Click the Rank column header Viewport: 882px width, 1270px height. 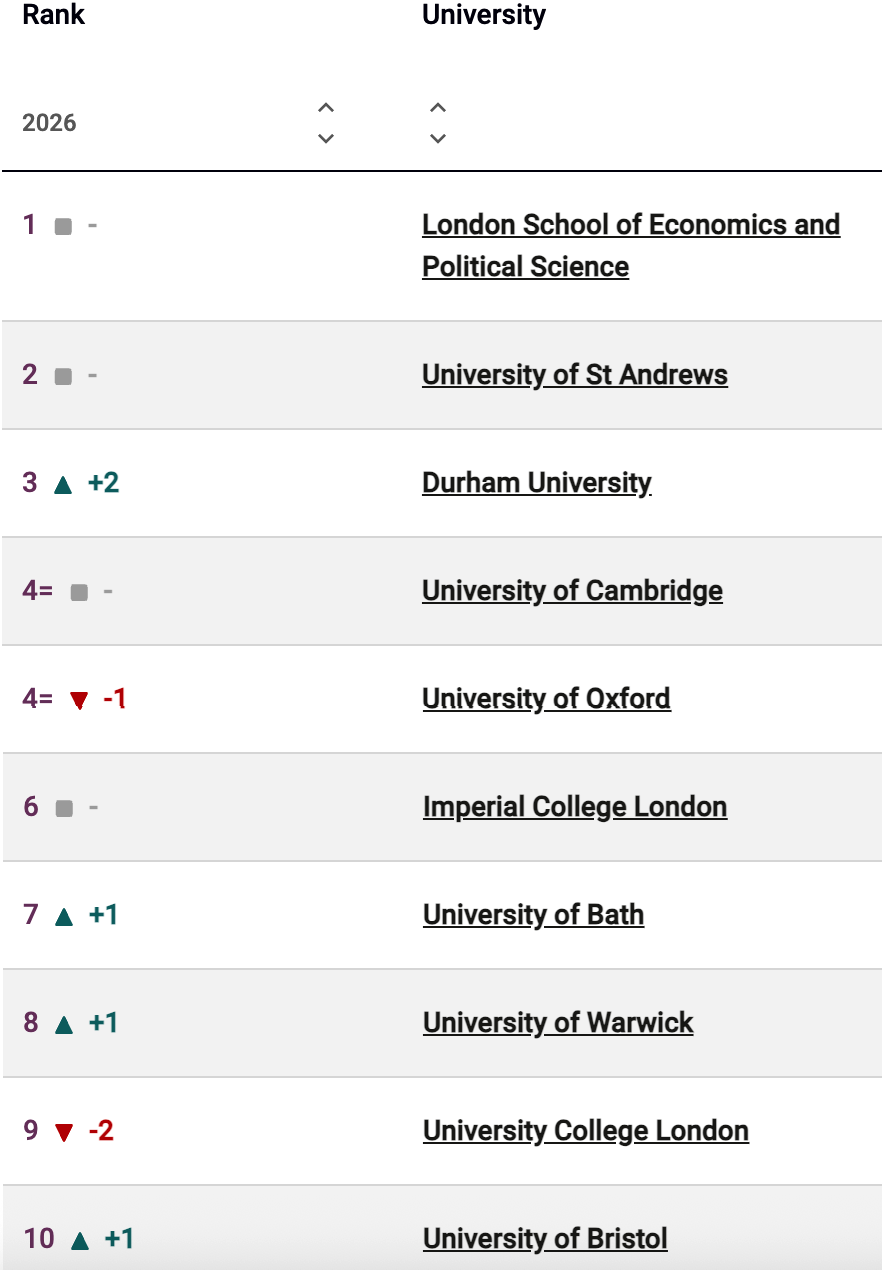pyautogui.click(x=54, y=15)
